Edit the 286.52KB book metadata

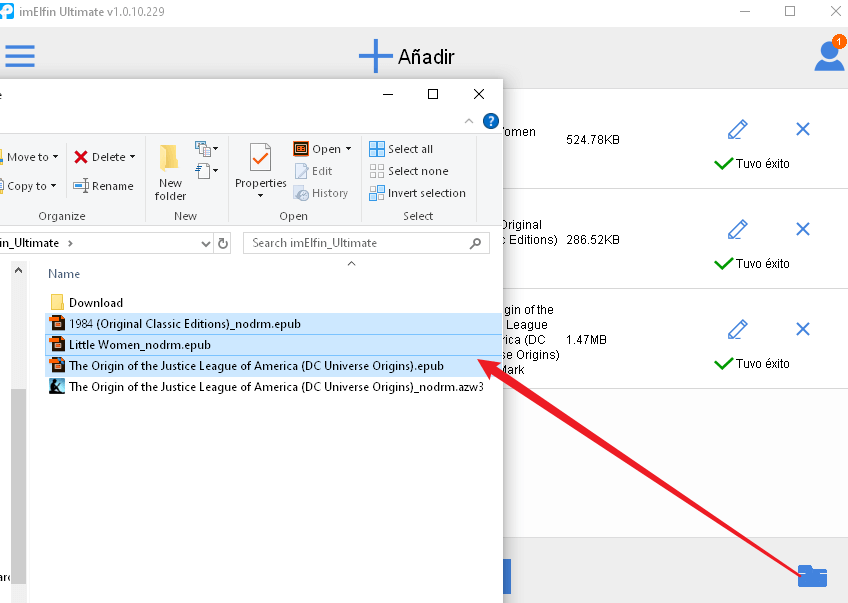[738, 229]
